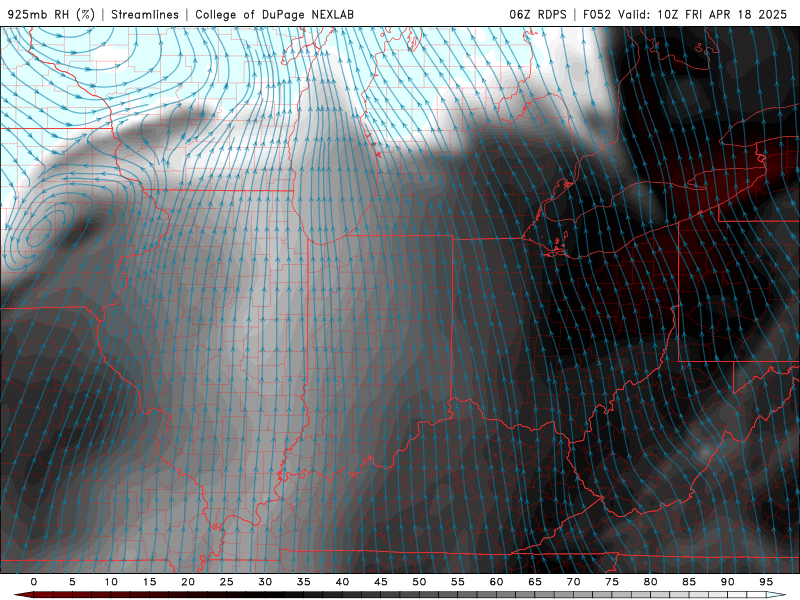
Task: Click the colorbar value "80"
Action: pos(650,582)
